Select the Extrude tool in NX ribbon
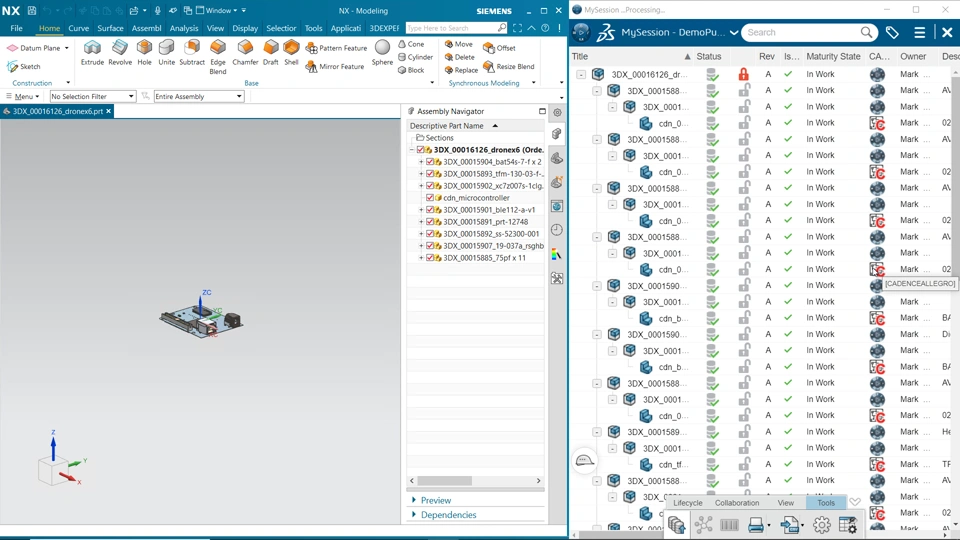This screenshot has height=540, width=960. click(92, 53)
